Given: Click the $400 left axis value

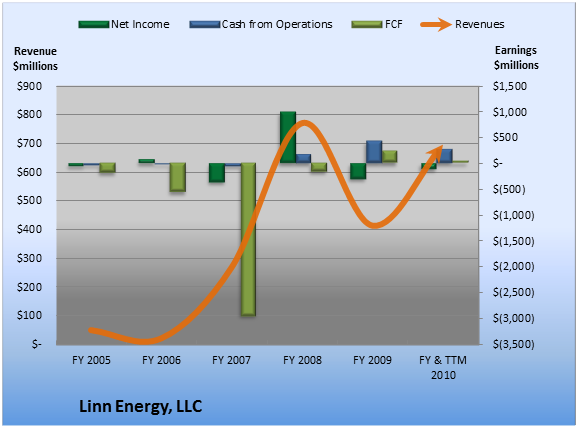Looking at the screenshot, I should (x=30, y=229).
